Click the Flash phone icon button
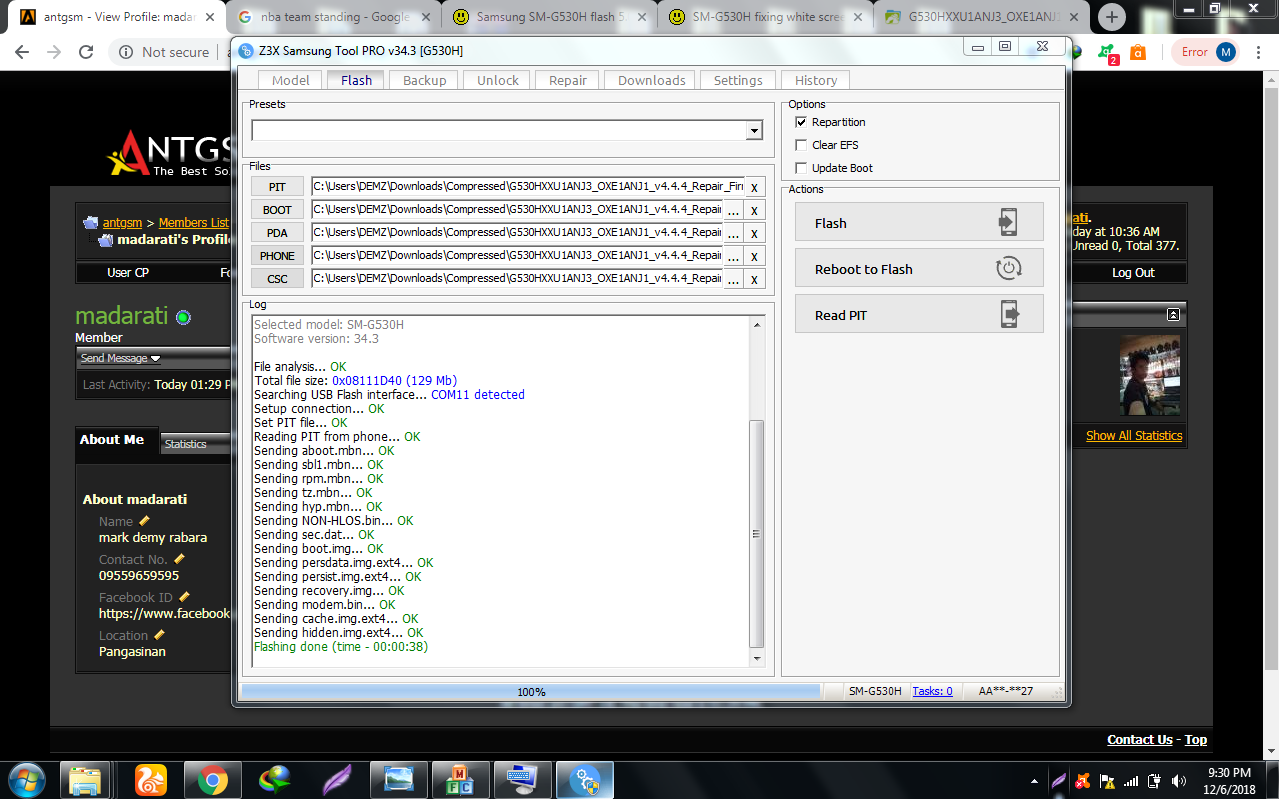Image resolution: width=1279 pixels, height=799 pixels. click(1007, 222)
